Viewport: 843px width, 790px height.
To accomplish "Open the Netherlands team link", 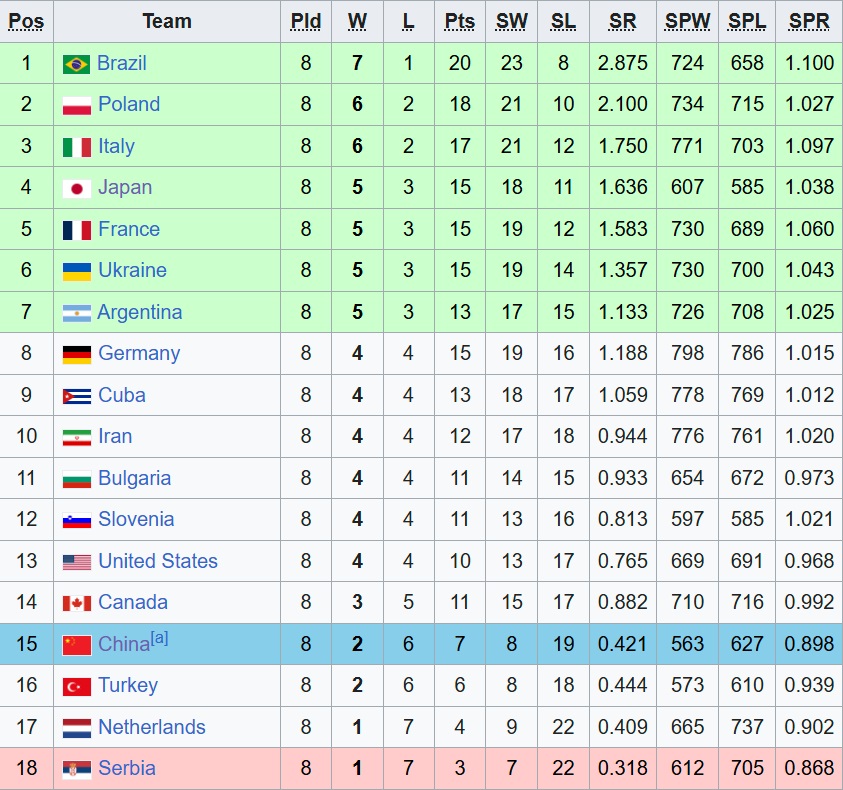I will [x=152, y=727].
